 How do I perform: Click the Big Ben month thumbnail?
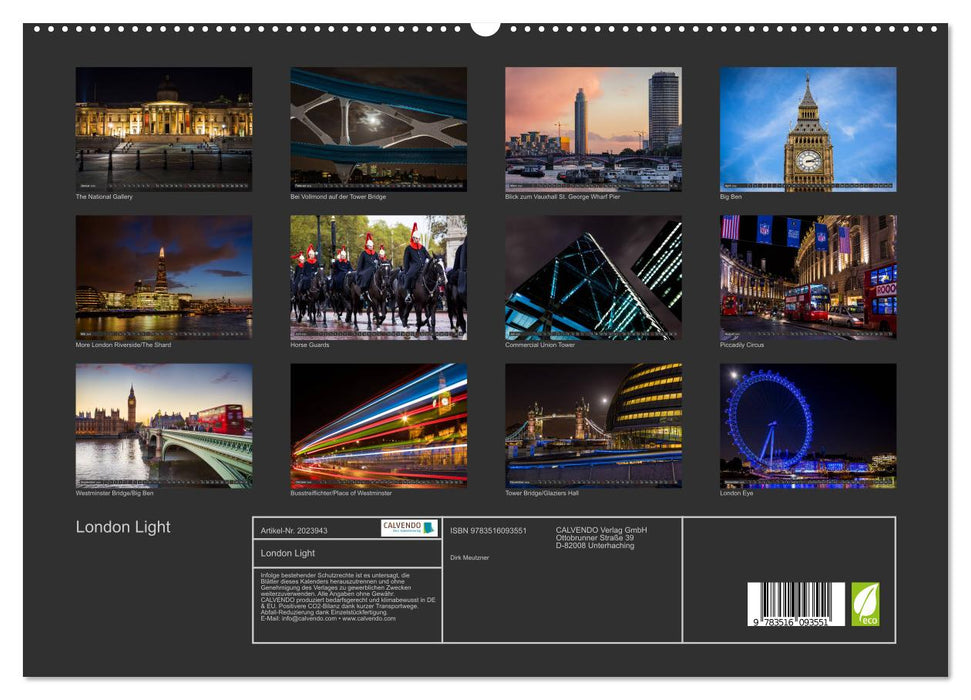pyautogui.click(x=806, y=128)
